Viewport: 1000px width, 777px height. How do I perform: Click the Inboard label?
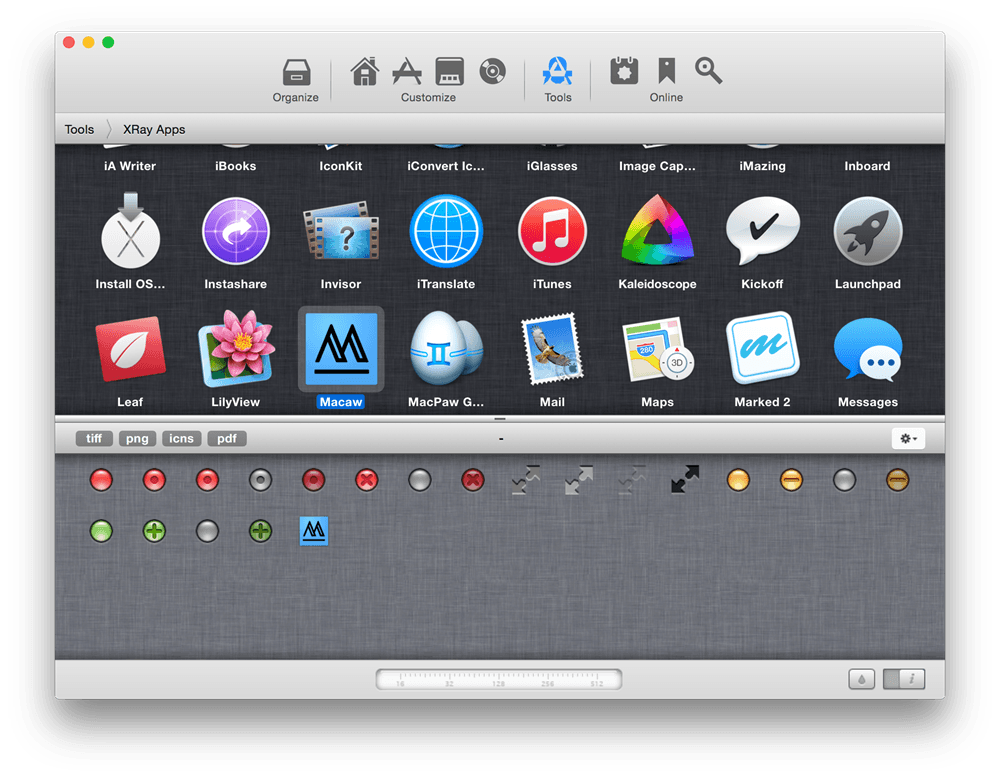tap(867, 166)
